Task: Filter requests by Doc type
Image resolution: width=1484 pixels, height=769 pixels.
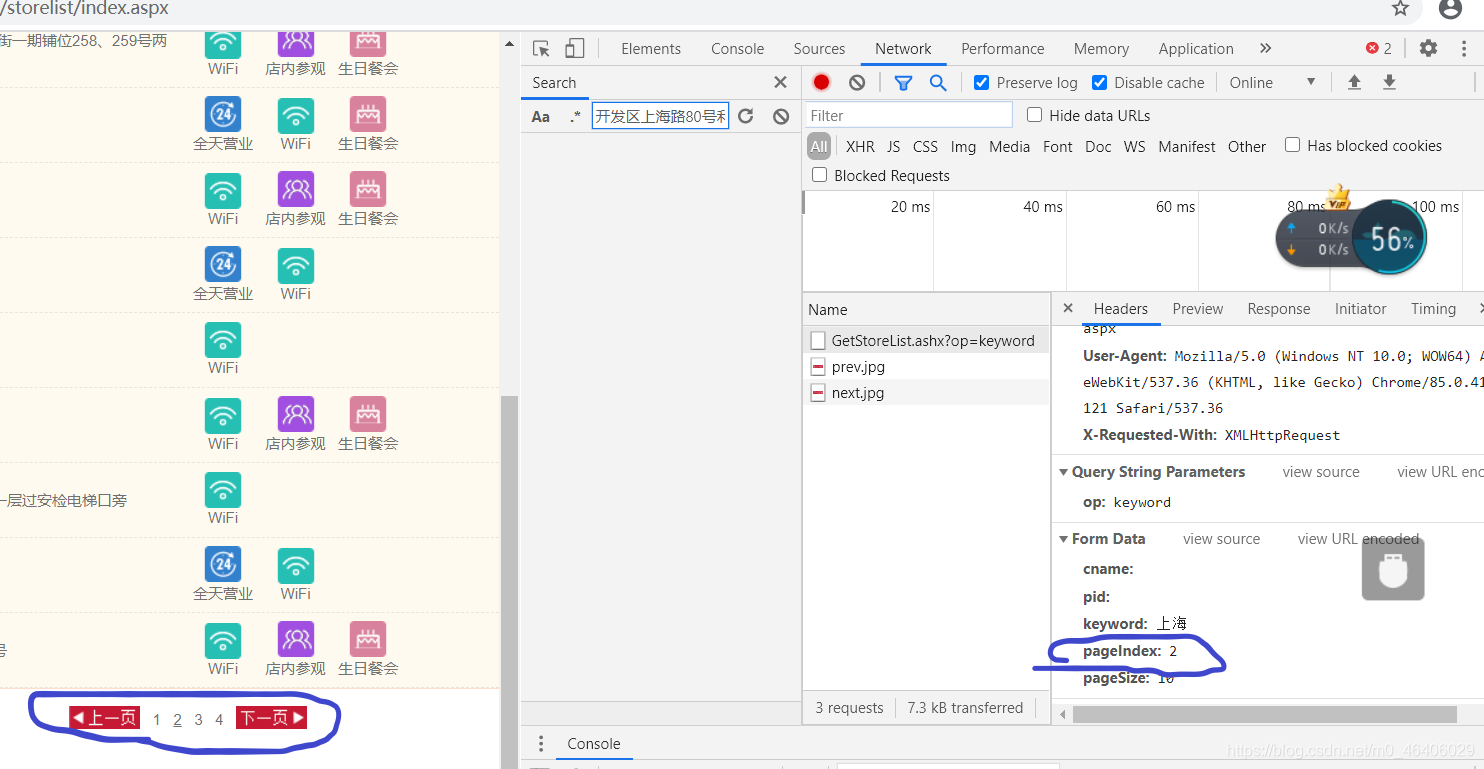Action: tap(1098, 146)
